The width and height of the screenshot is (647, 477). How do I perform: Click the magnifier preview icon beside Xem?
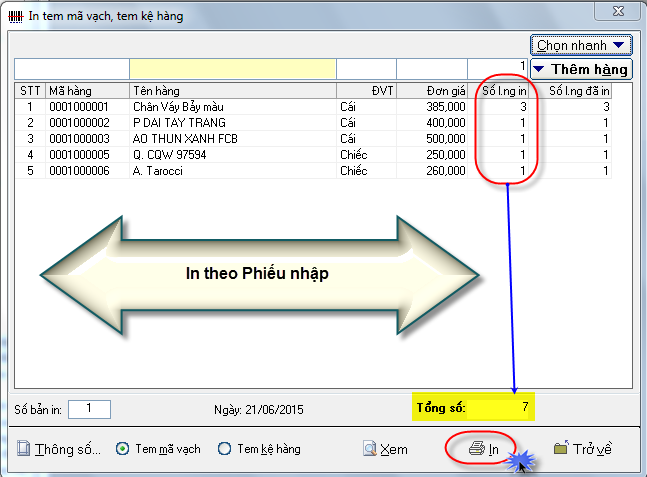pyautogui.click(x=369, y=450)
